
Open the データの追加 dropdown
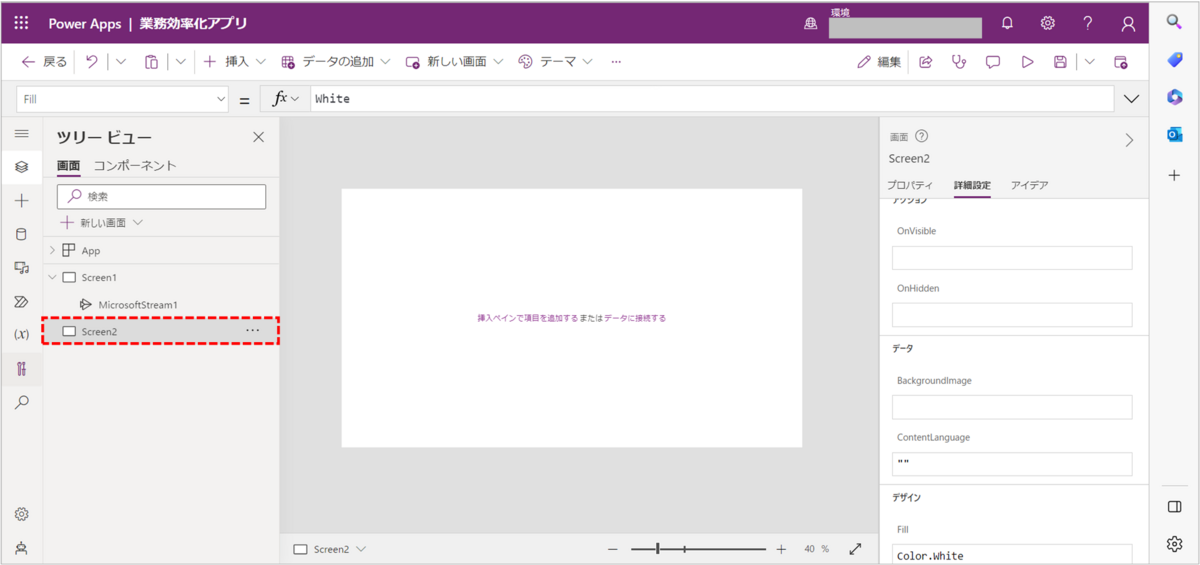[335, 62]
